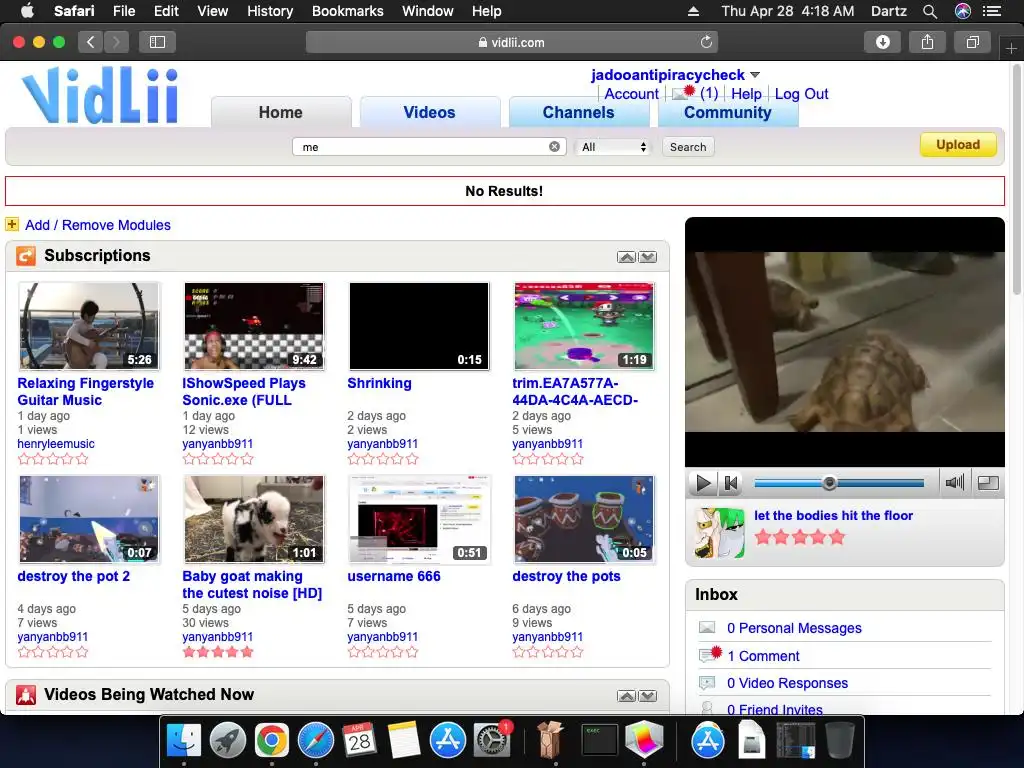This screenshot has height=768, width=1024.
Task: Switch to the Community tab
Action: coord(728,112)
